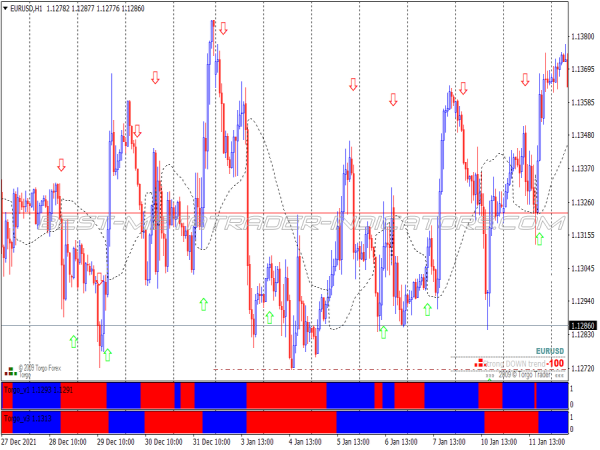Click the 1.13155 price scale label

tap(582, 235)
